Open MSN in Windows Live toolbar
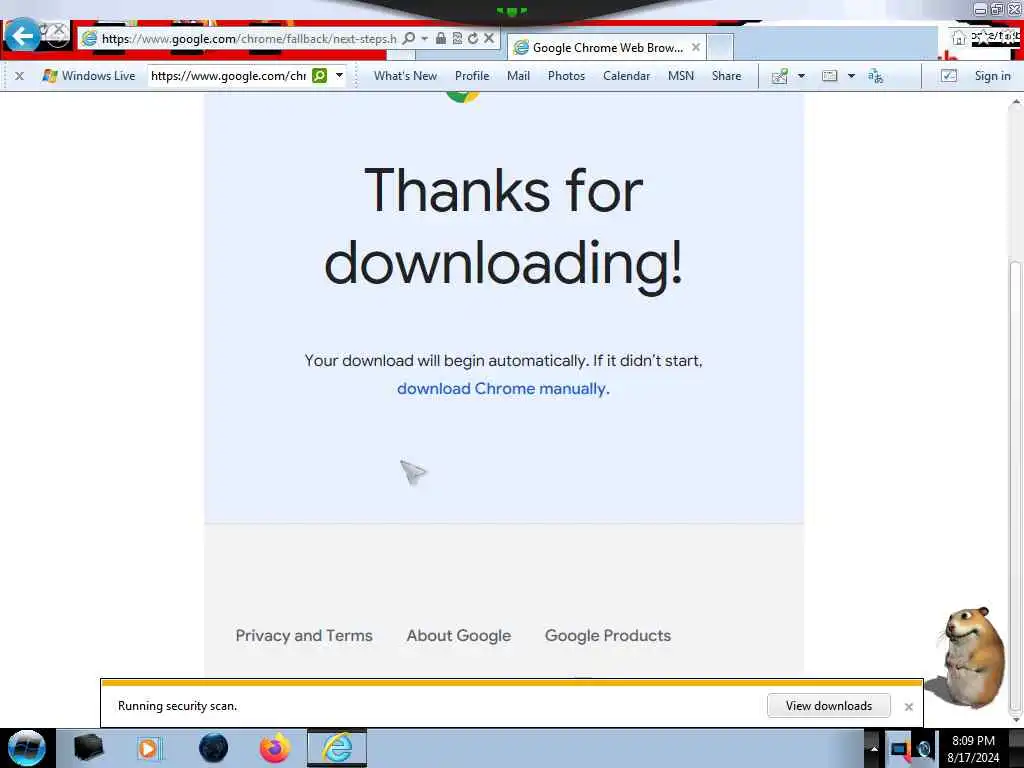1024x768 pixels. point(680,76)
